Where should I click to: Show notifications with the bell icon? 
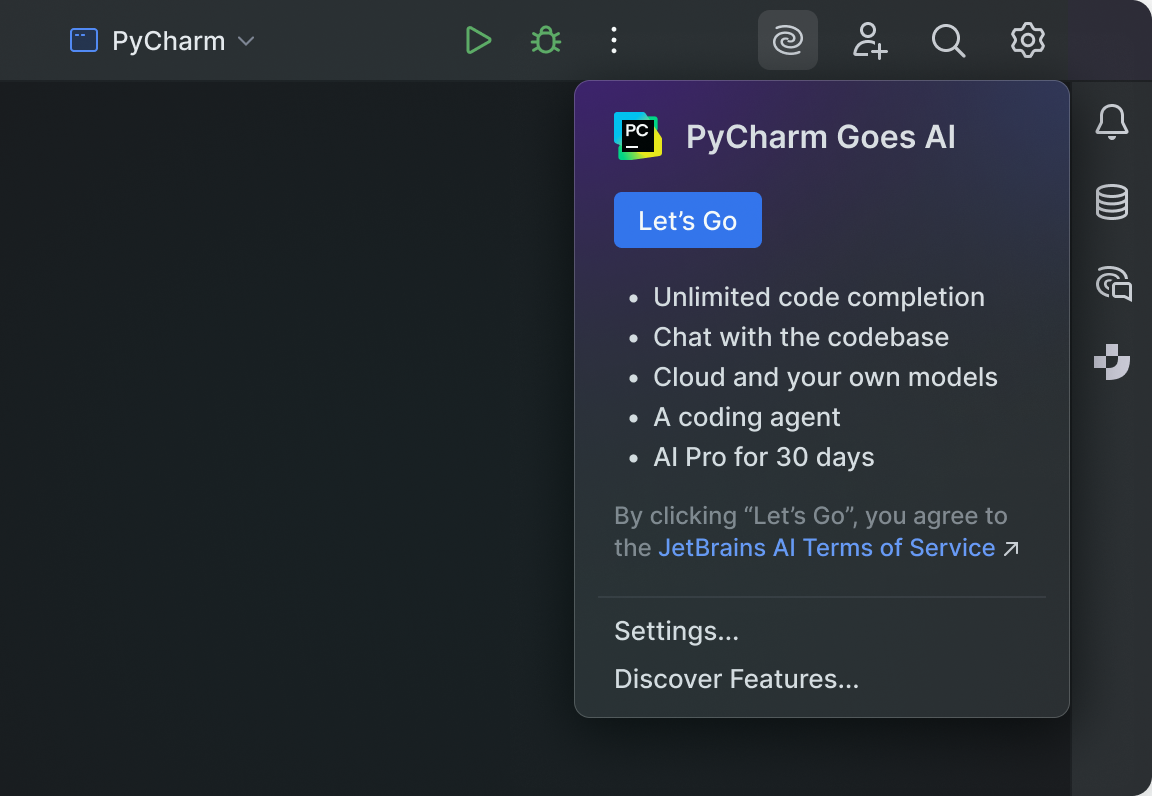(x=1112, y=121)
